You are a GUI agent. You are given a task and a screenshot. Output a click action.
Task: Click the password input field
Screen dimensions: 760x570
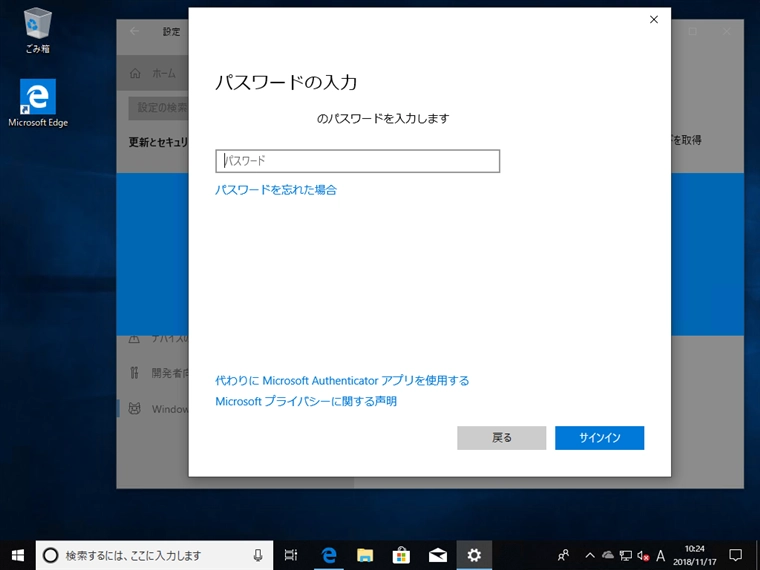tap(357, 161)
